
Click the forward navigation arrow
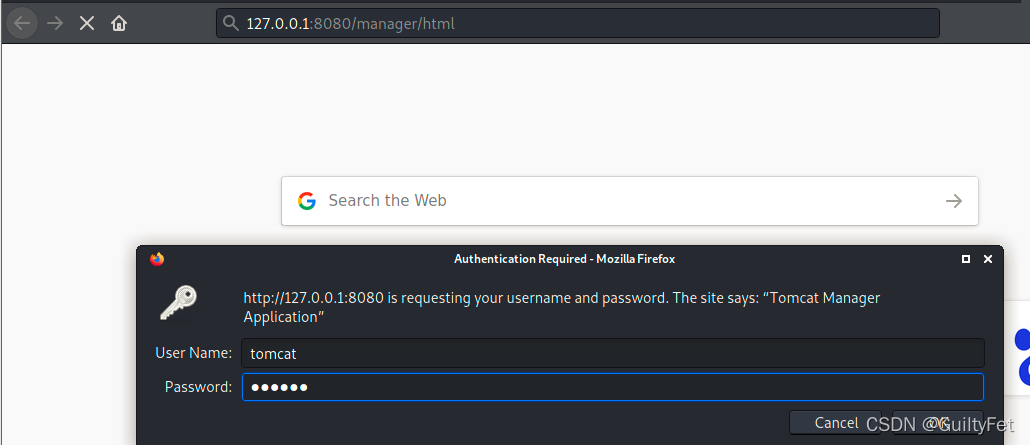coord(55,23)
